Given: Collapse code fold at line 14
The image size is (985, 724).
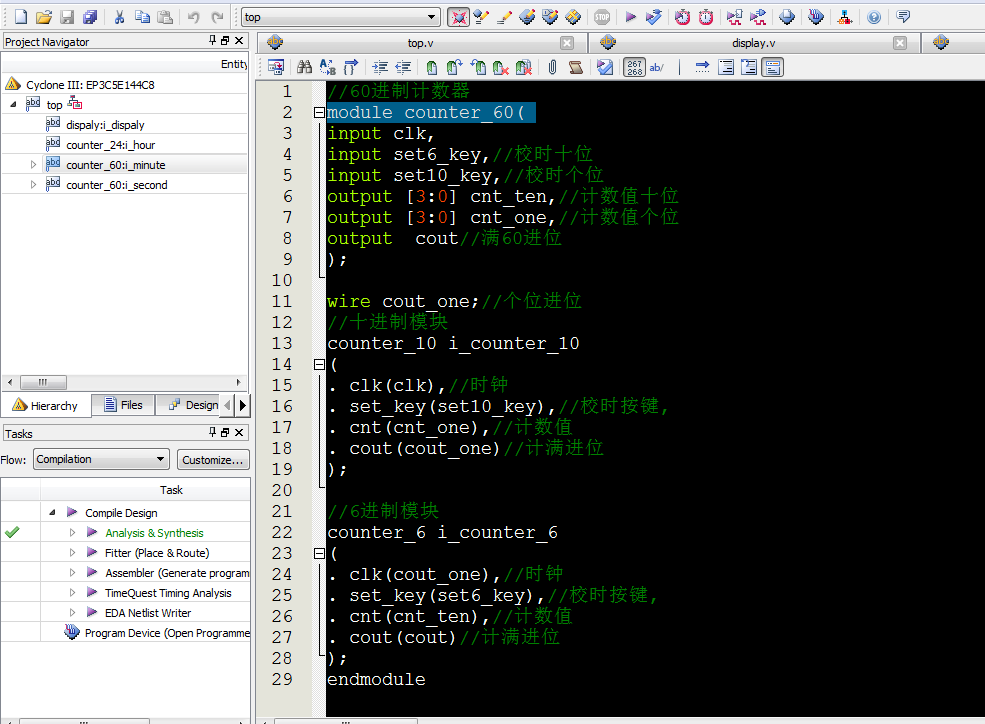Looking at the screenshot, I should [x=319, y=364].
